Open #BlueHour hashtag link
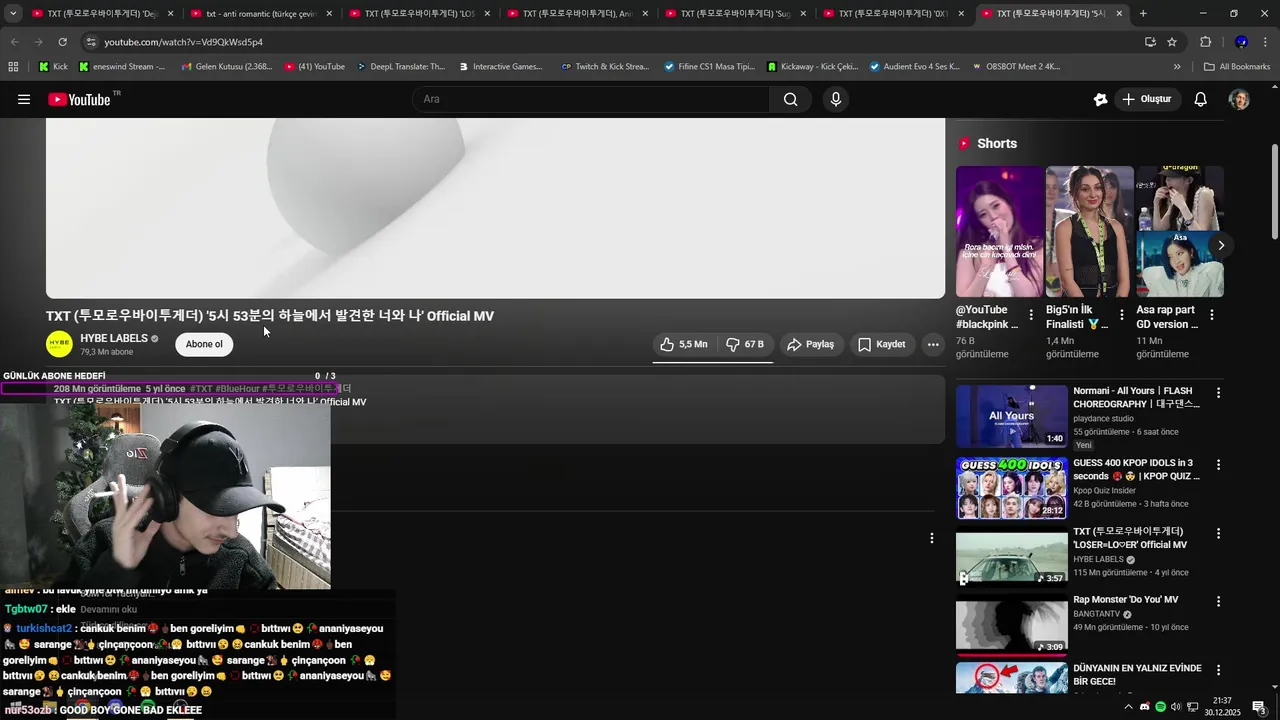Image resolution: width=1280 pixels, height=720 pixels. (x=238, y=389)
